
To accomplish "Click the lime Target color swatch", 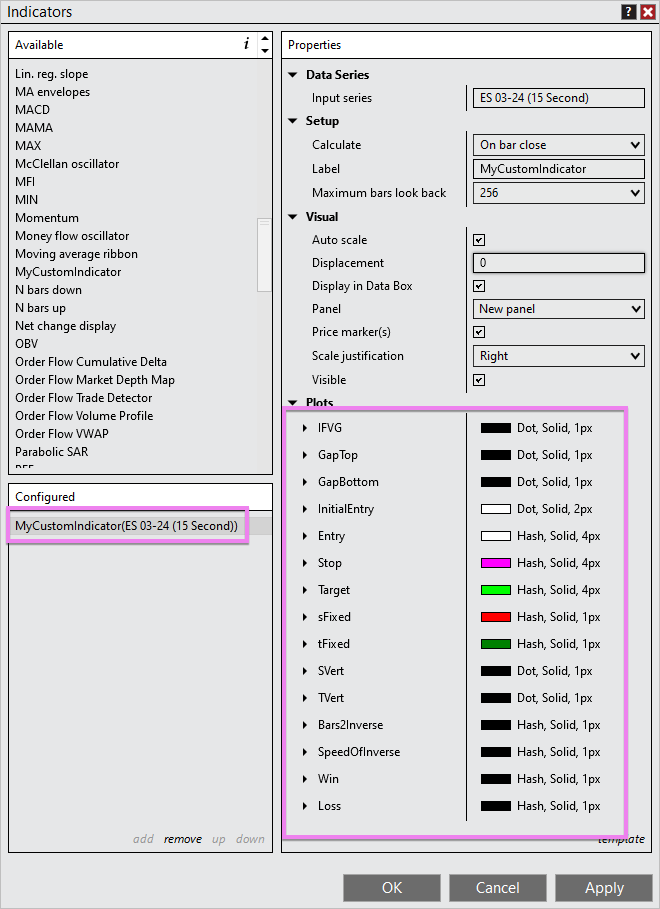I will (x=496, y=590).
